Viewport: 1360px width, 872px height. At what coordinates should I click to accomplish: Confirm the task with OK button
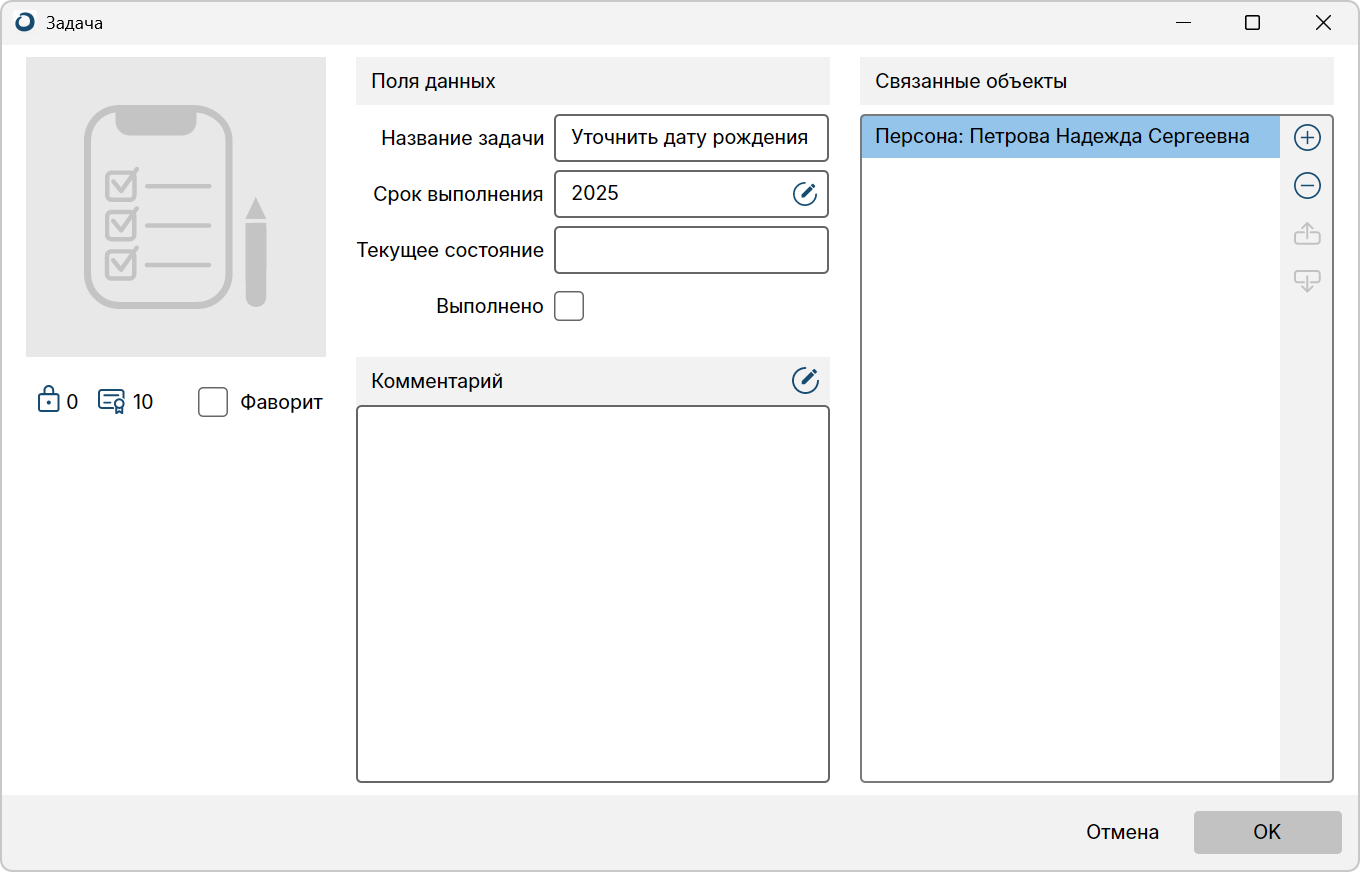tap(1267, 832)
